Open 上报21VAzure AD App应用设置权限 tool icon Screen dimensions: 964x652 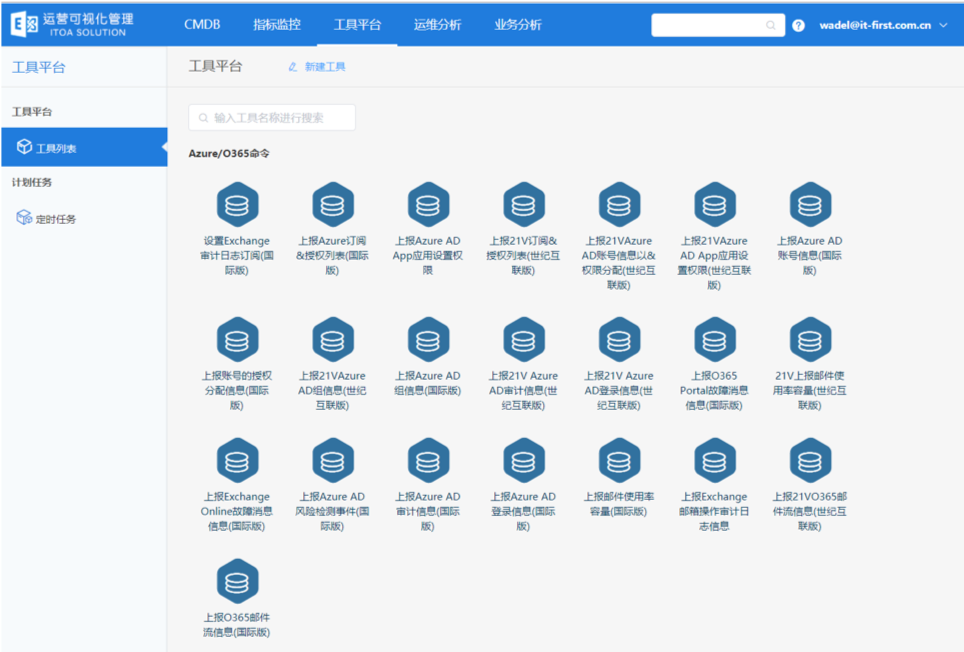pyautogui.click(x=714, y=205)
